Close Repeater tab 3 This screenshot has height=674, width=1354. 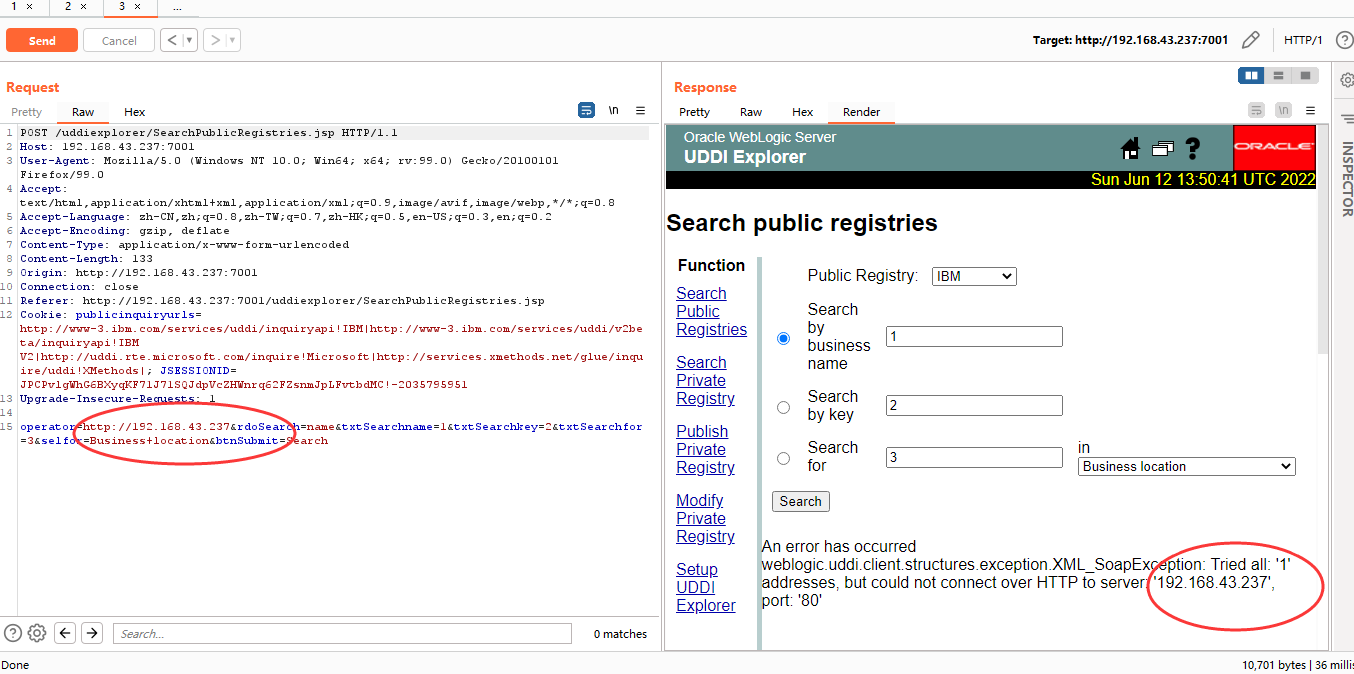point(137,6)
